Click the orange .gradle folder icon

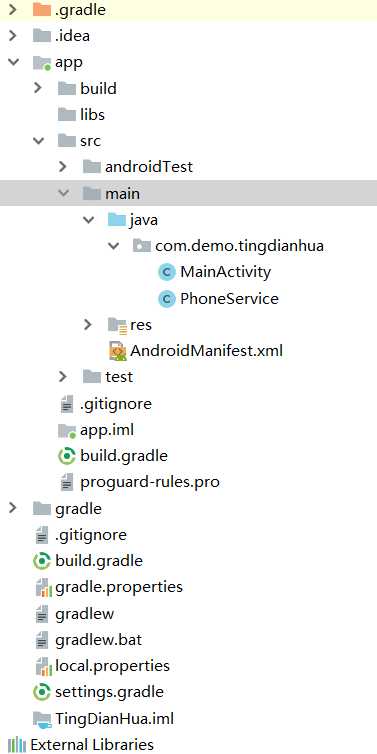click(42, 10)
